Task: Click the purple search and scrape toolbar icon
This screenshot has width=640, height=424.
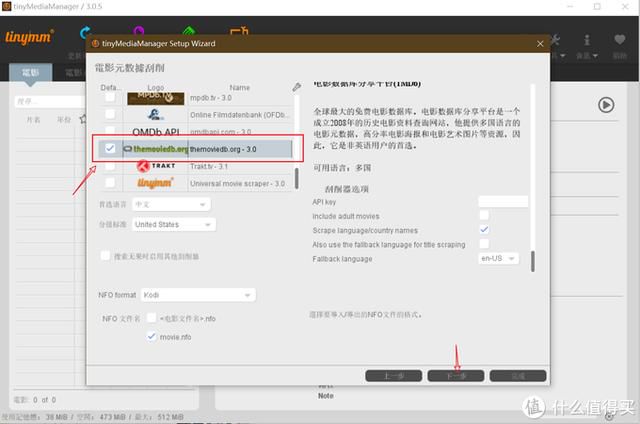Action: coord(139,31)
